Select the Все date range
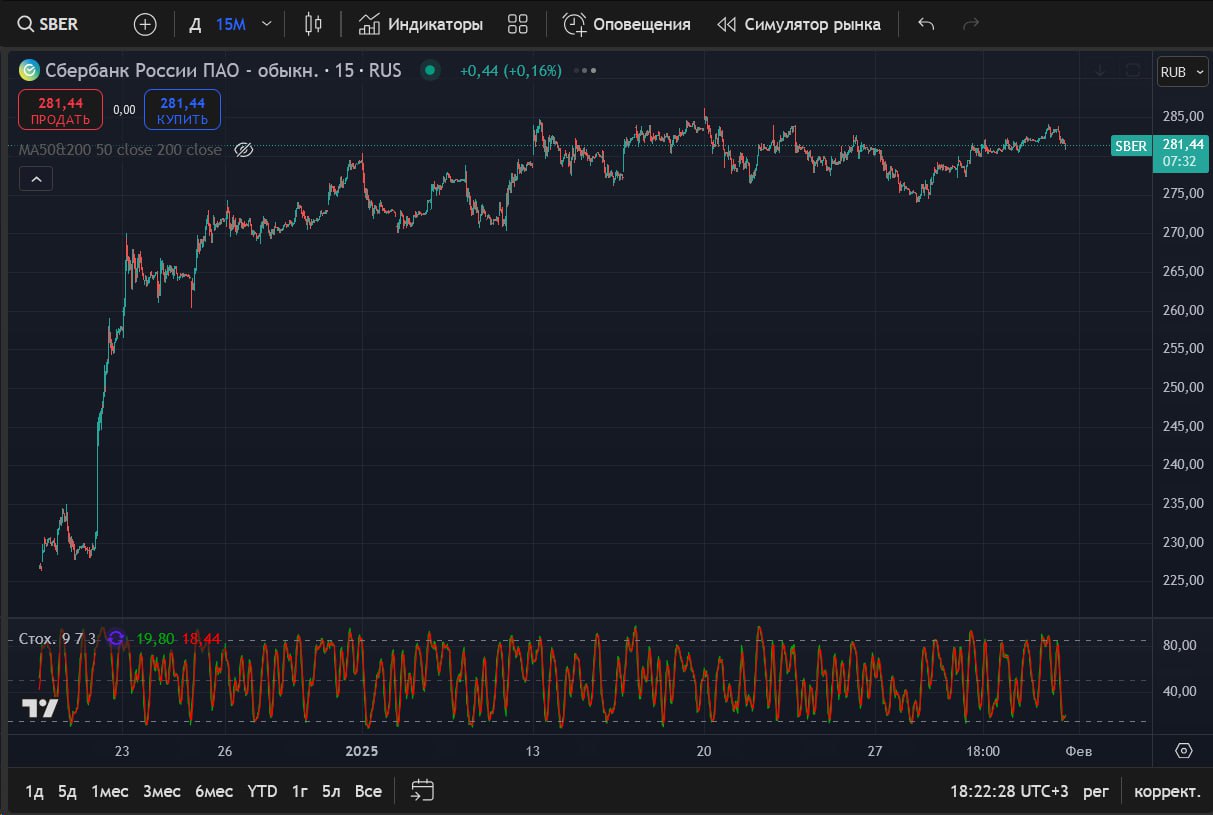The width and height of the screenshot is (1213, 815). coord(368,791)
